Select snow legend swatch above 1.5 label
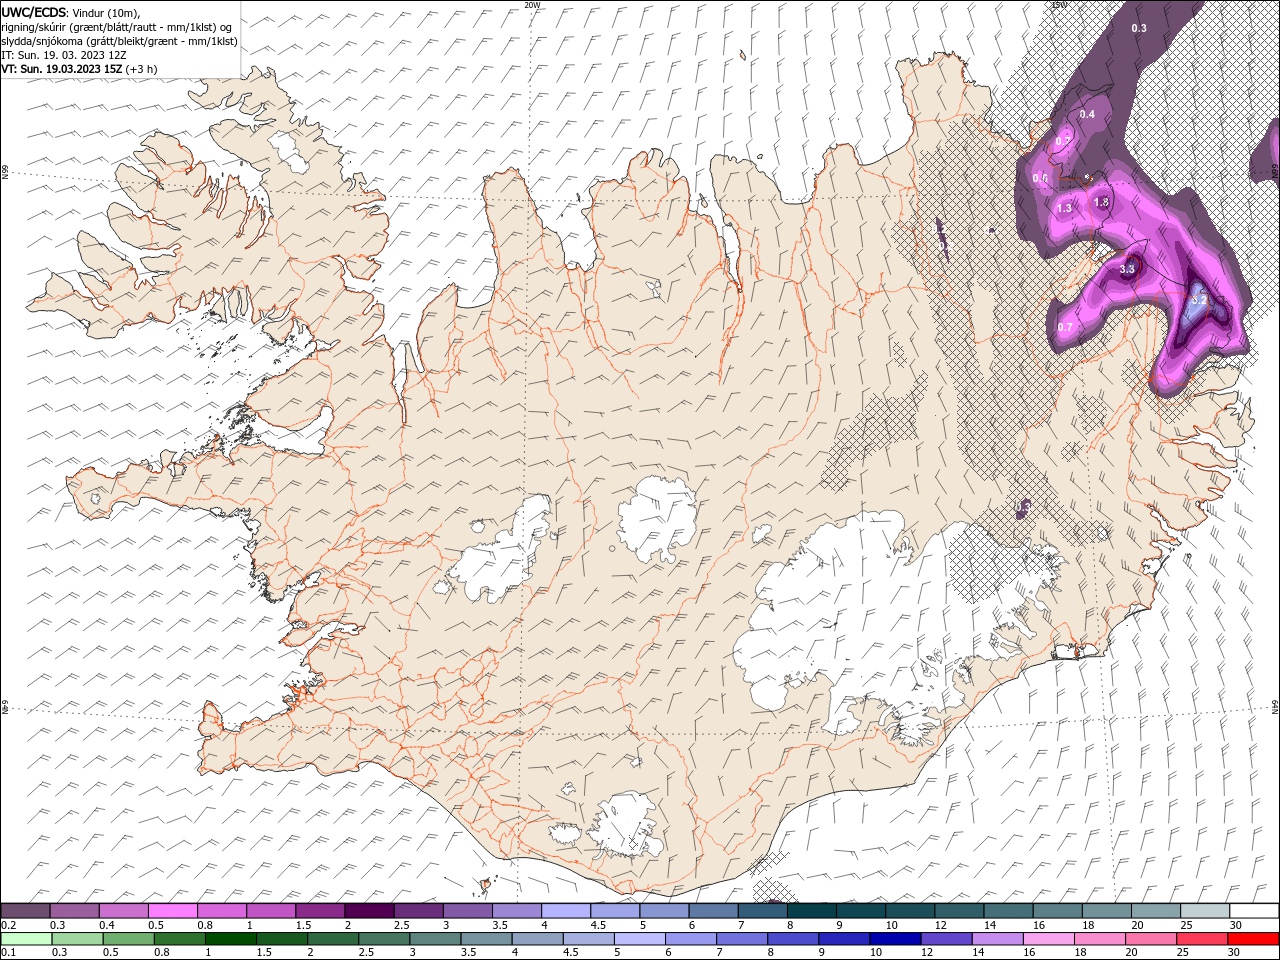This screenshot has height=960, width=1280. coord(320,911)
